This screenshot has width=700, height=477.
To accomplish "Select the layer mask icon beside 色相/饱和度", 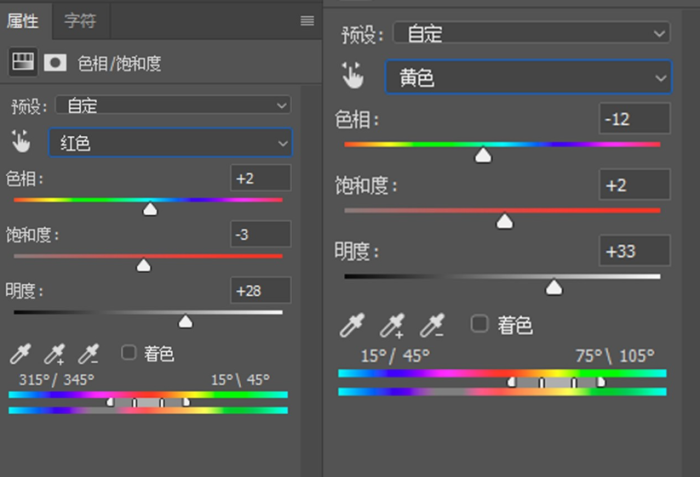I will point(55,63).
